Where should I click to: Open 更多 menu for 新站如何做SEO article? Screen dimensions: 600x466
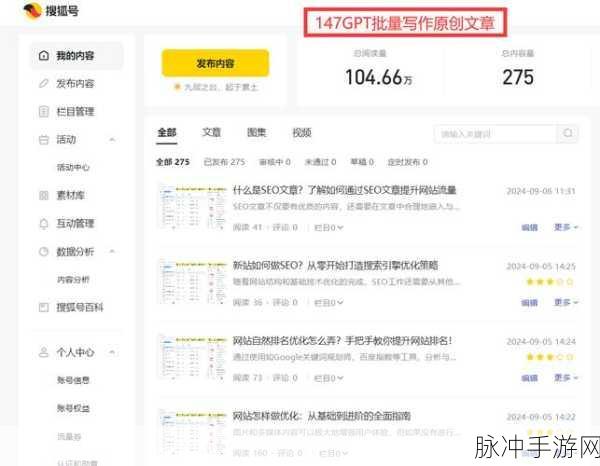coord(566,302)
